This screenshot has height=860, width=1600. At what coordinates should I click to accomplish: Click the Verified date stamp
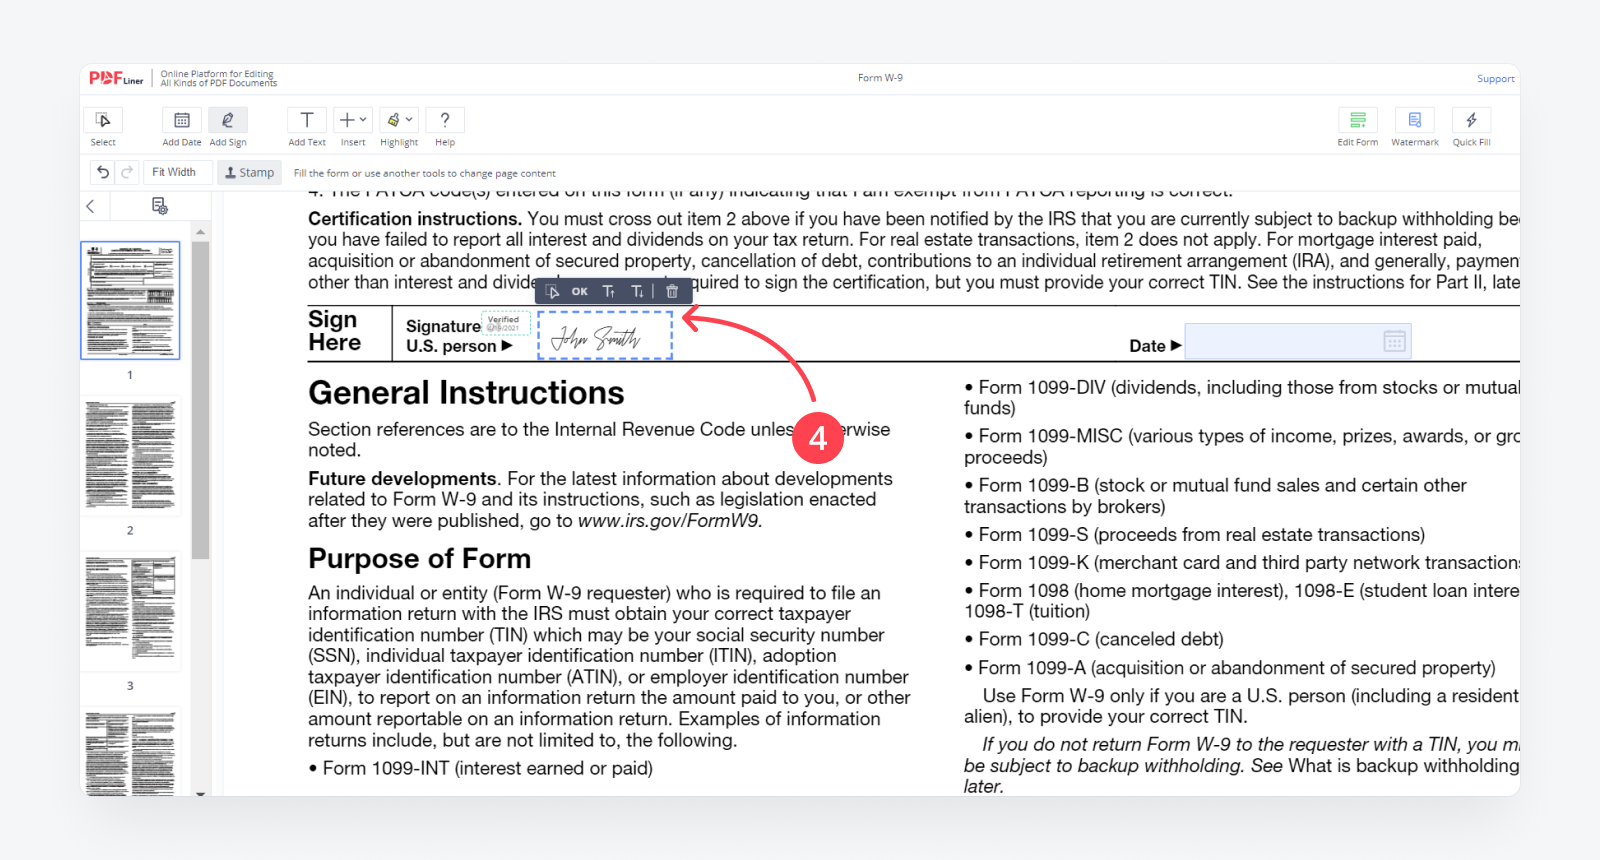pos(504,323)
